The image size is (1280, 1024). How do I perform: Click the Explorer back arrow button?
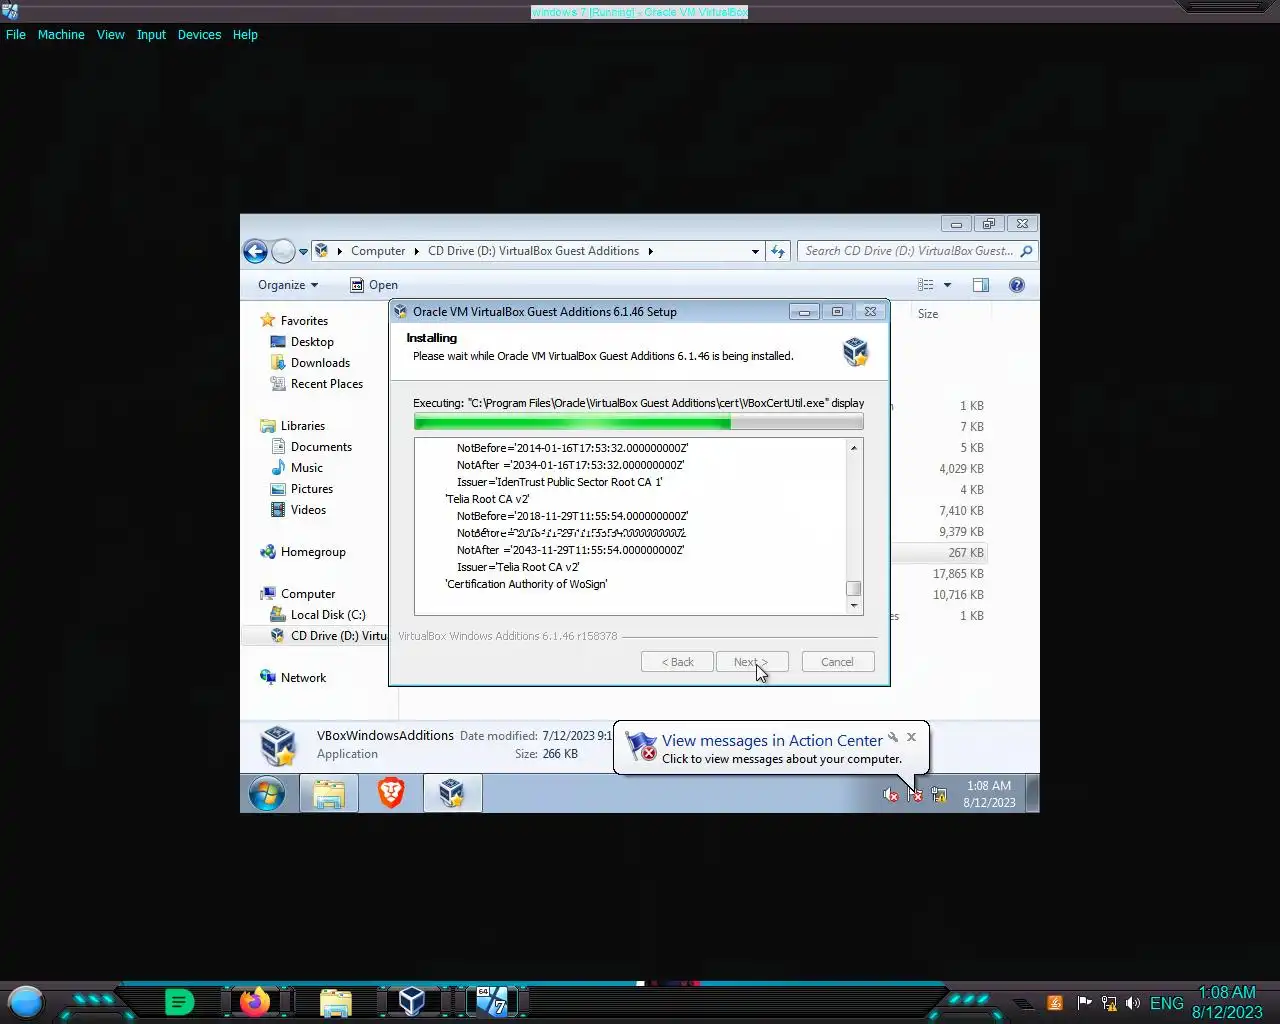[x=256, y=251]
